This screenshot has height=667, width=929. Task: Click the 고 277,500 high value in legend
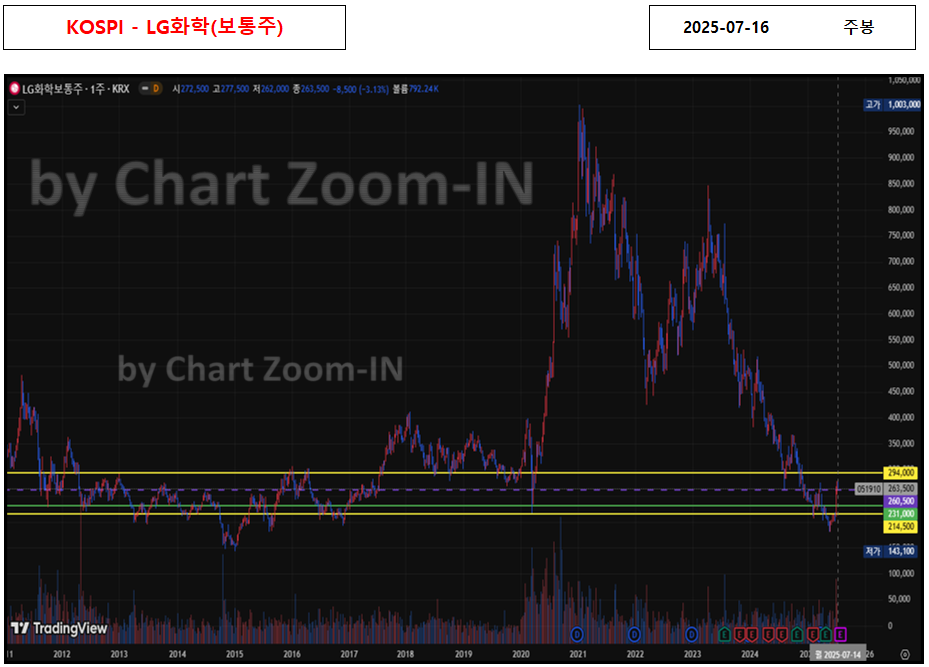click(230, 89)
